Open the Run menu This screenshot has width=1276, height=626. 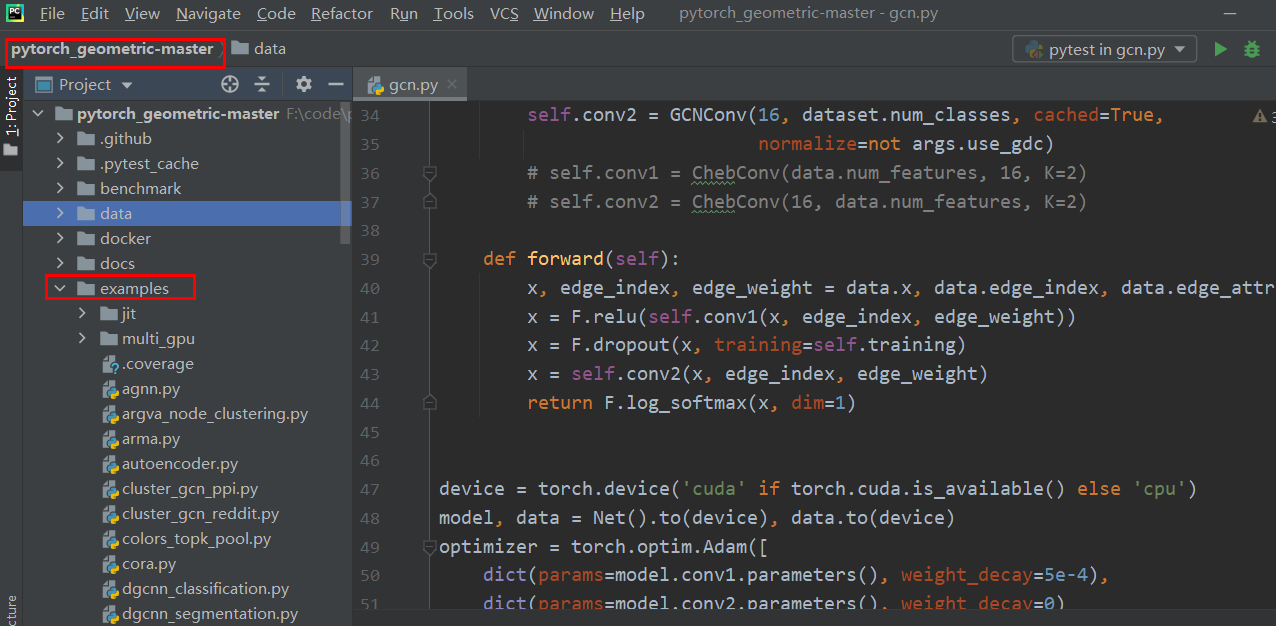click(x=404, y=14)
